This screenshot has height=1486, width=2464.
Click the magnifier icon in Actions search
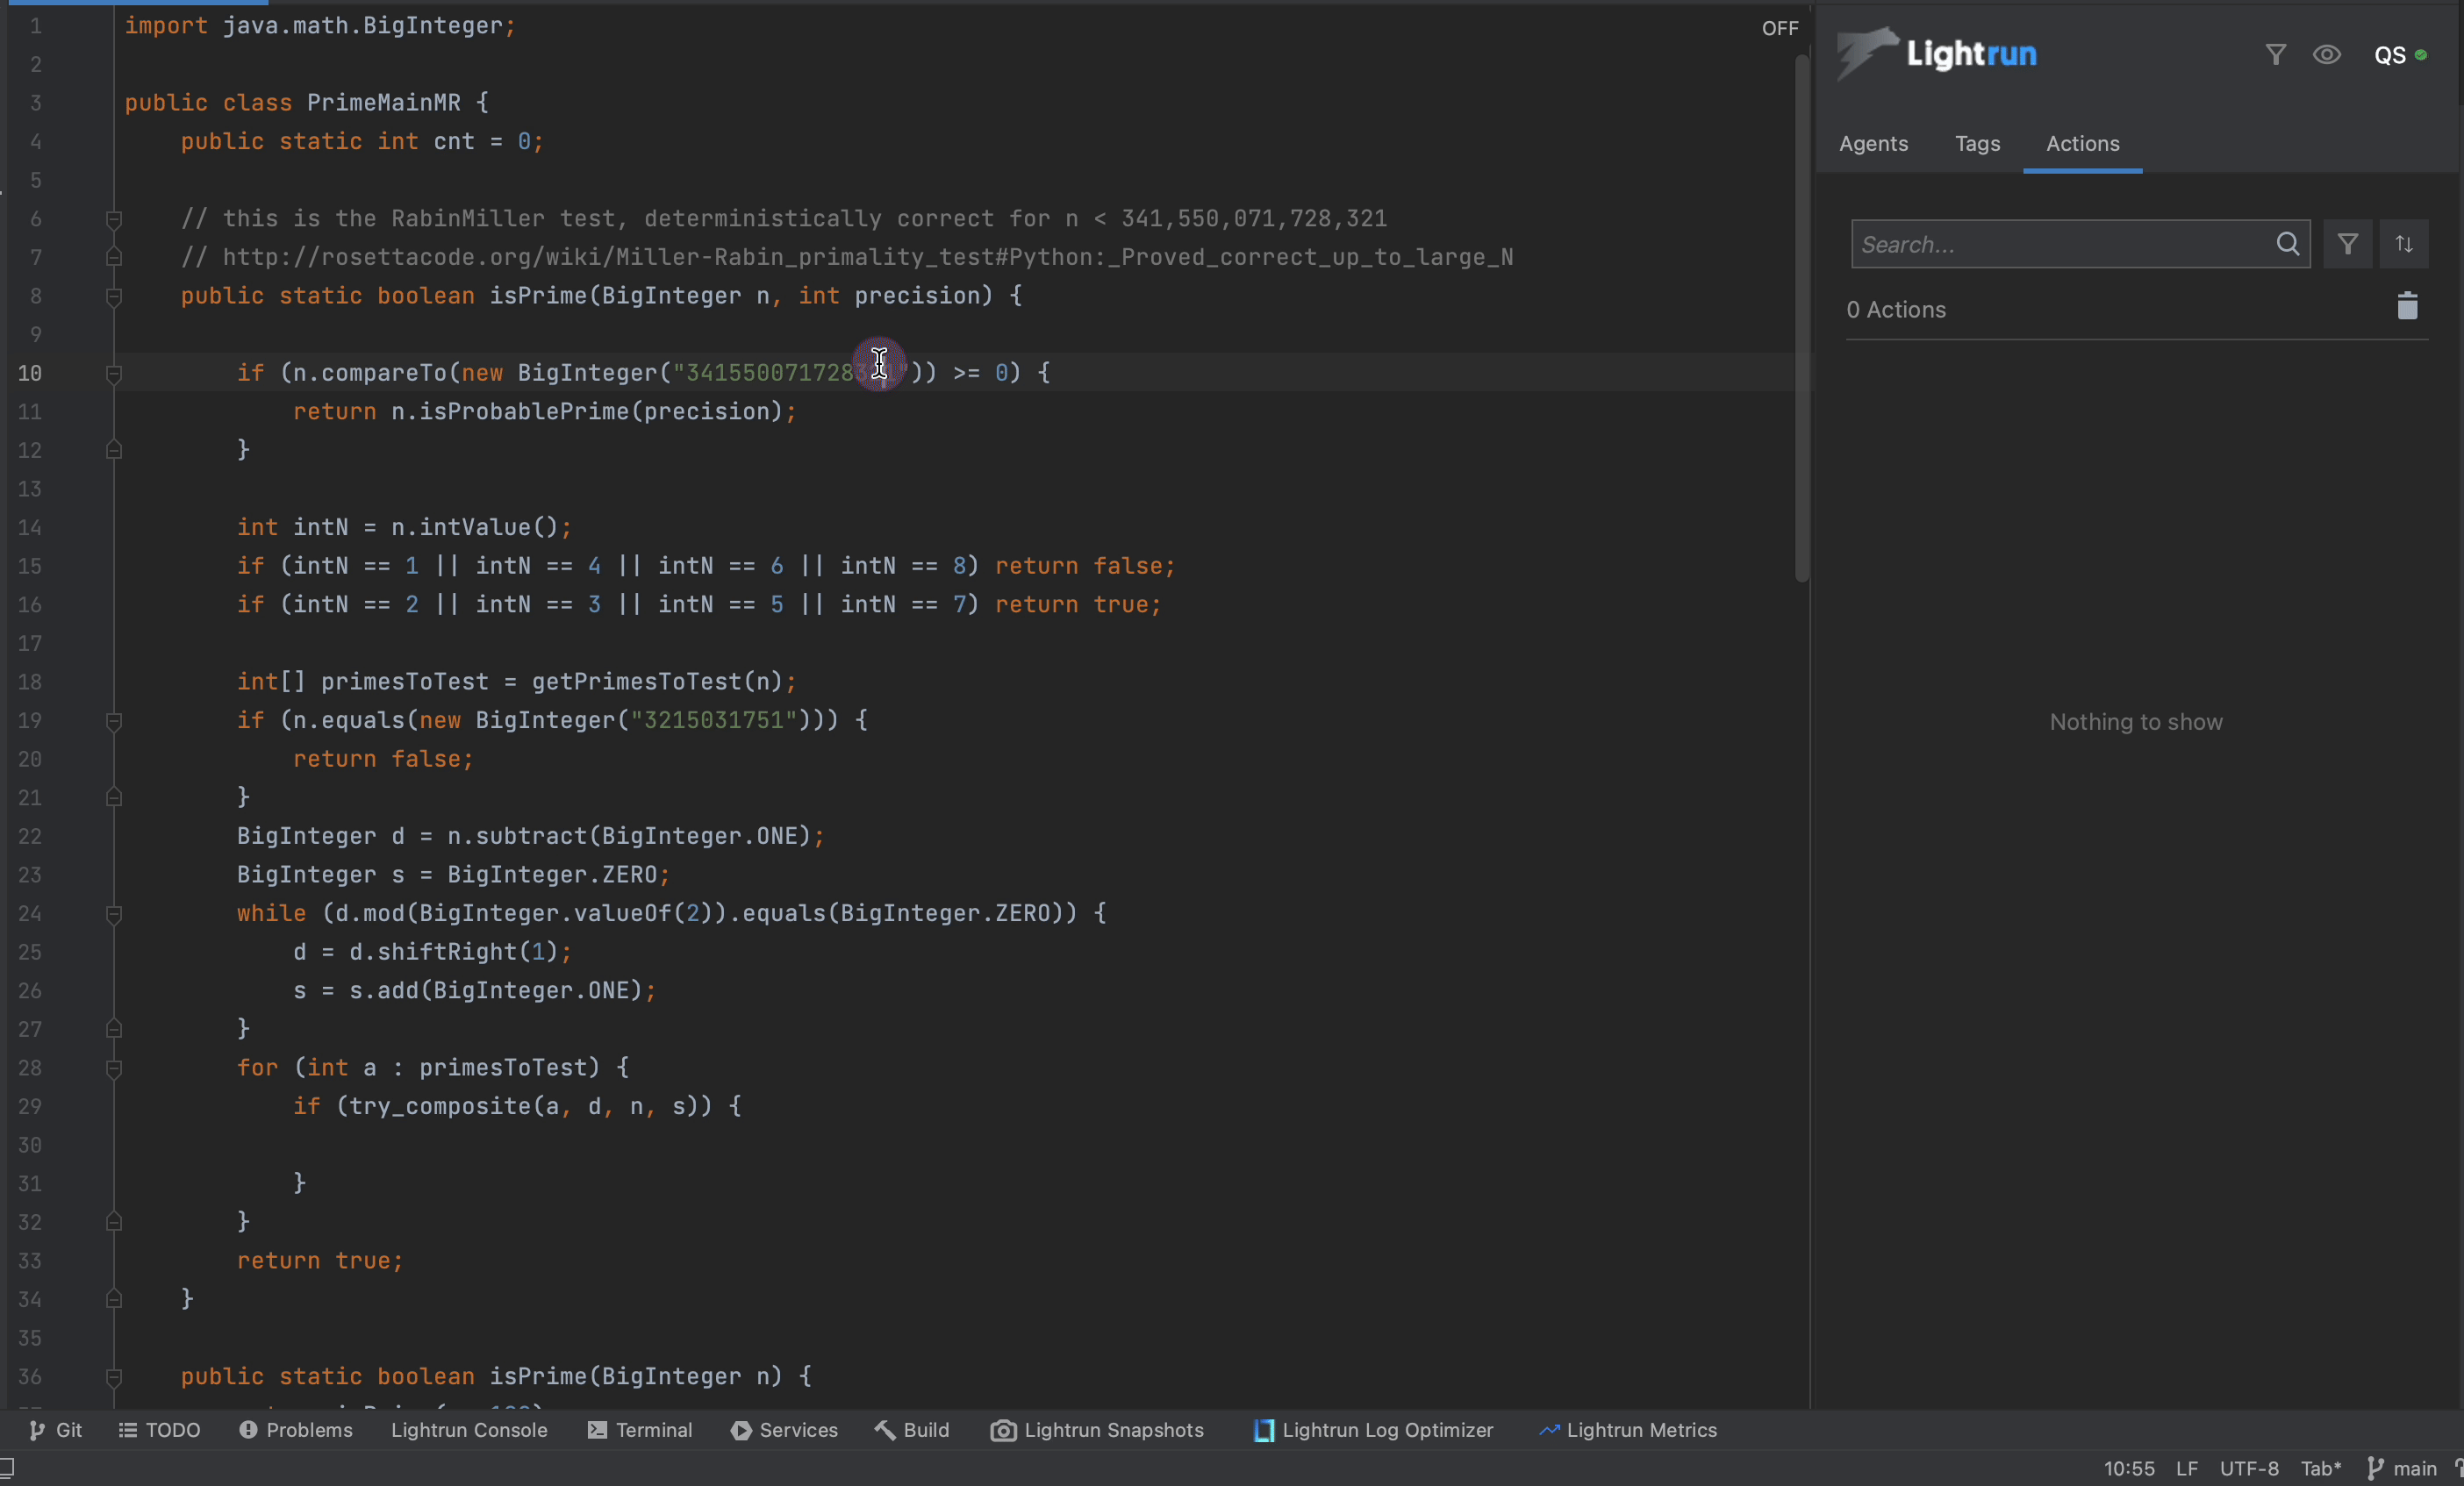pyautogui.click(x=2287, y=244)
